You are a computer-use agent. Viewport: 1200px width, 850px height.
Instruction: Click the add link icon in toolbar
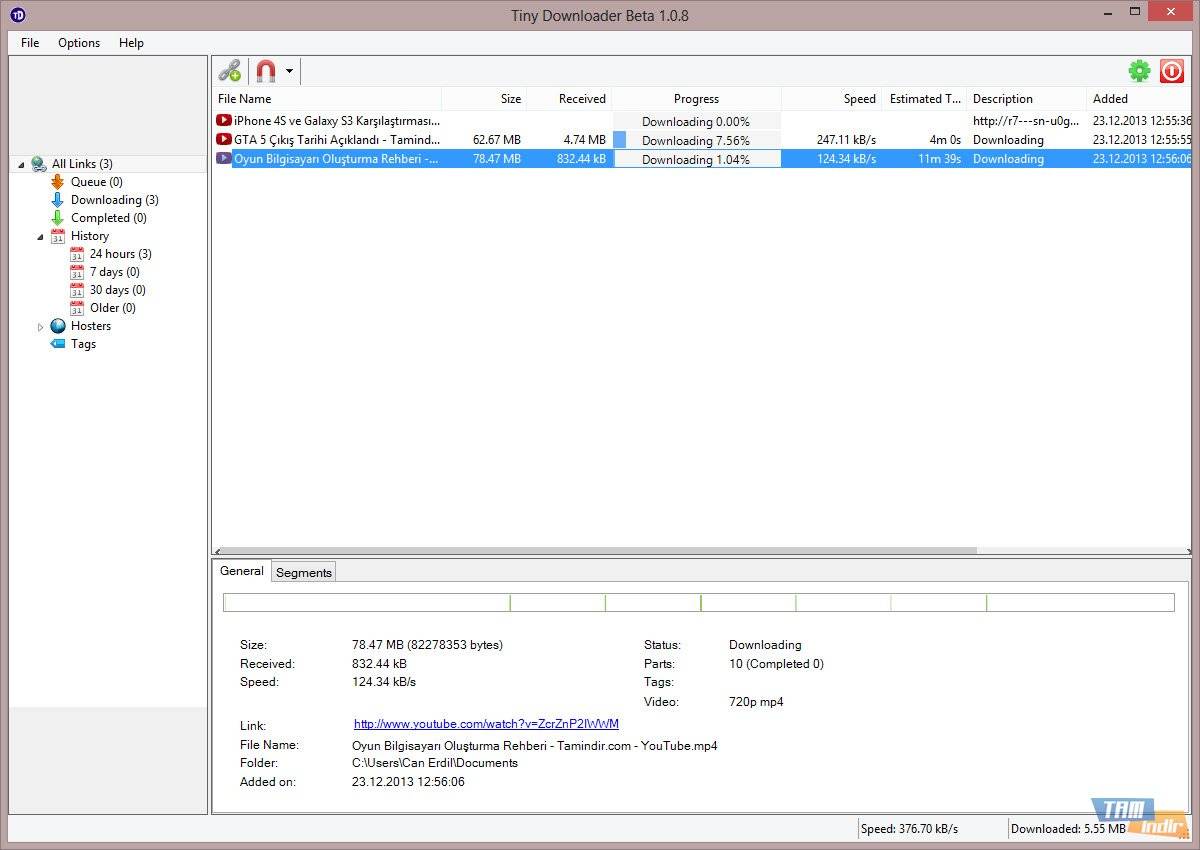pos(230,71)
